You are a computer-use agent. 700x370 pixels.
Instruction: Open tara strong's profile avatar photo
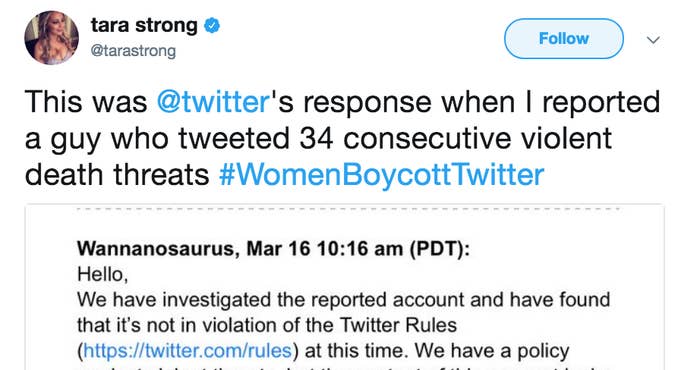pyautogui.click(x=51, y=37)
